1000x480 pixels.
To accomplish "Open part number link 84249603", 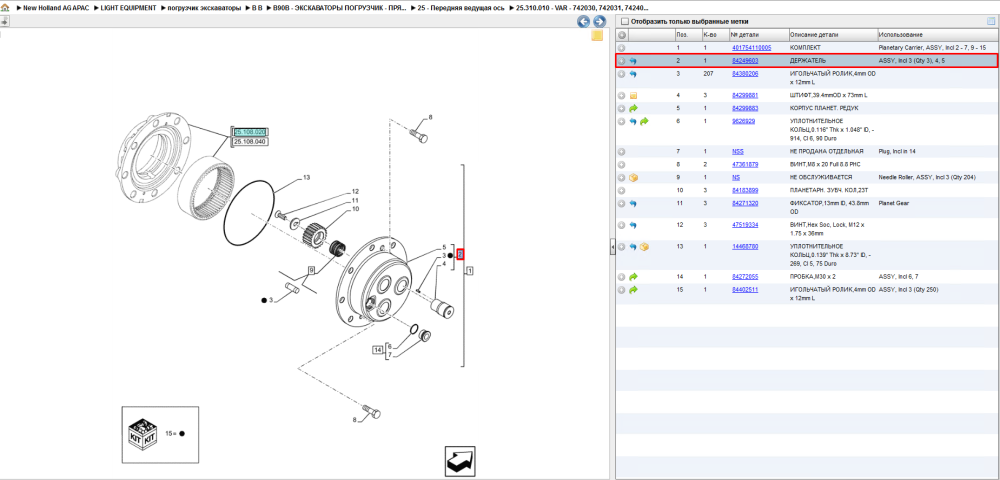I will (744, 61).
